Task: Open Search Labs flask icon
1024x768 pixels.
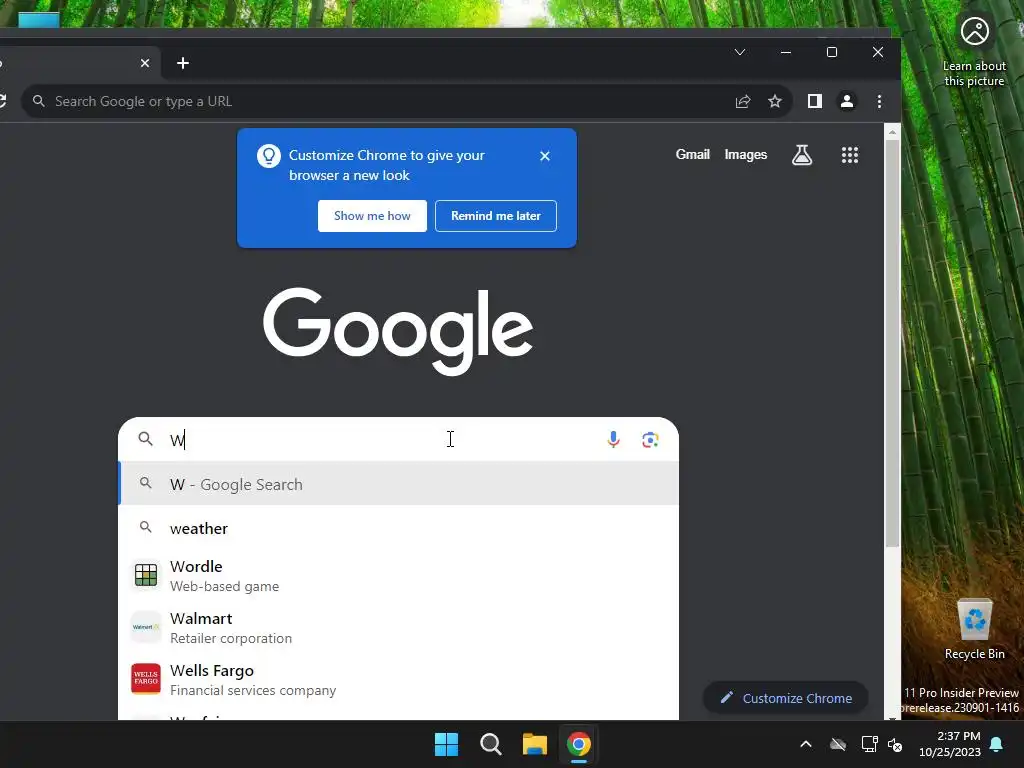Action: point(802,155)
